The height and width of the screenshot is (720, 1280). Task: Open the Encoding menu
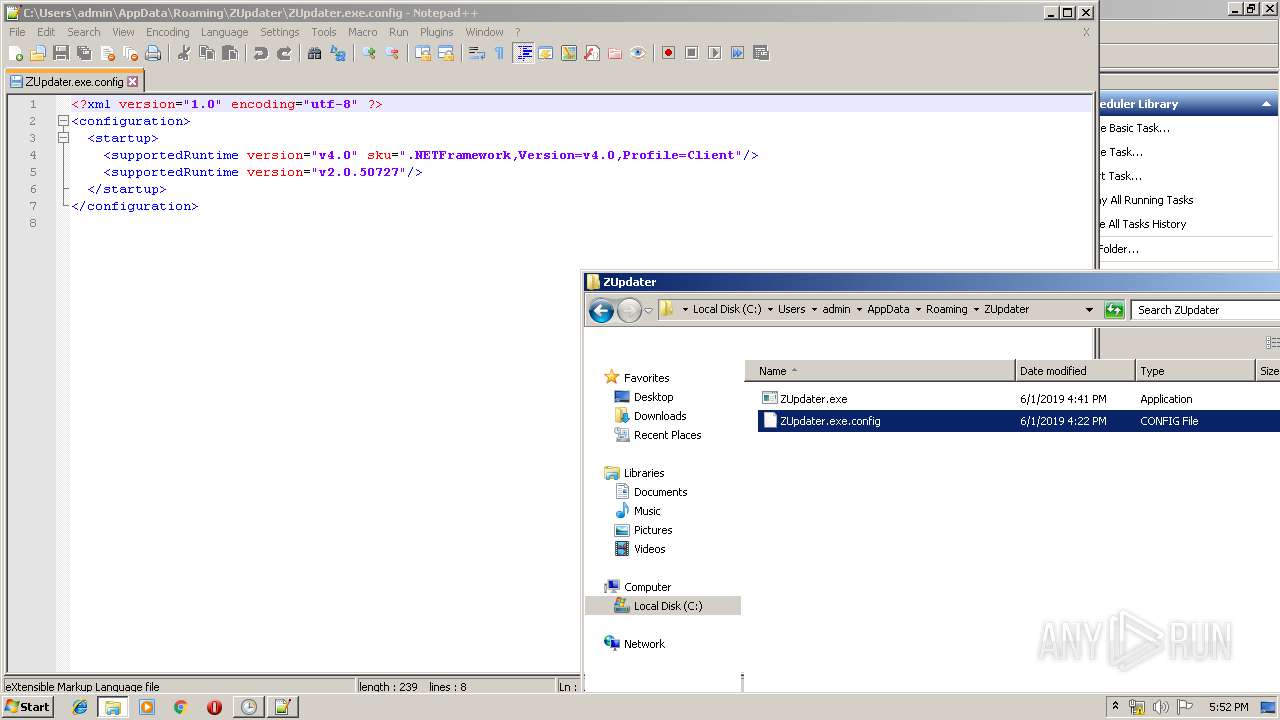(167, 32)
